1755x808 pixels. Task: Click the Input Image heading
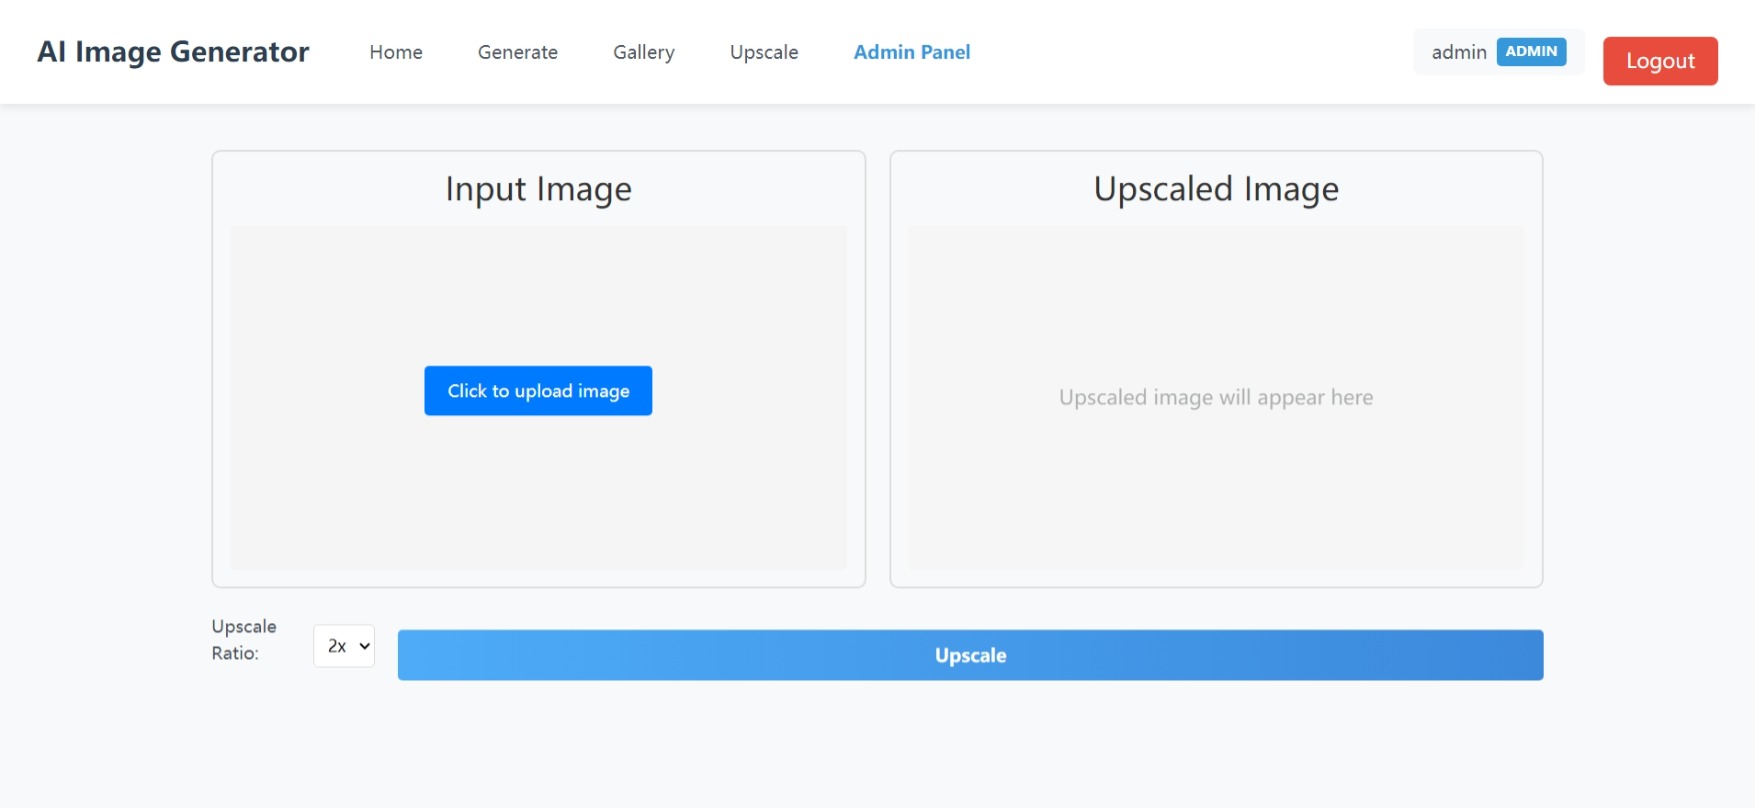[538, 189]
